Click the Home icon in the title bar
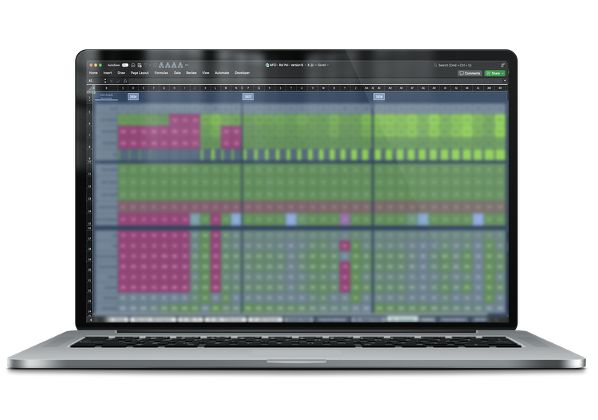Viewport: 598px width, 420px height. [133, 65]
